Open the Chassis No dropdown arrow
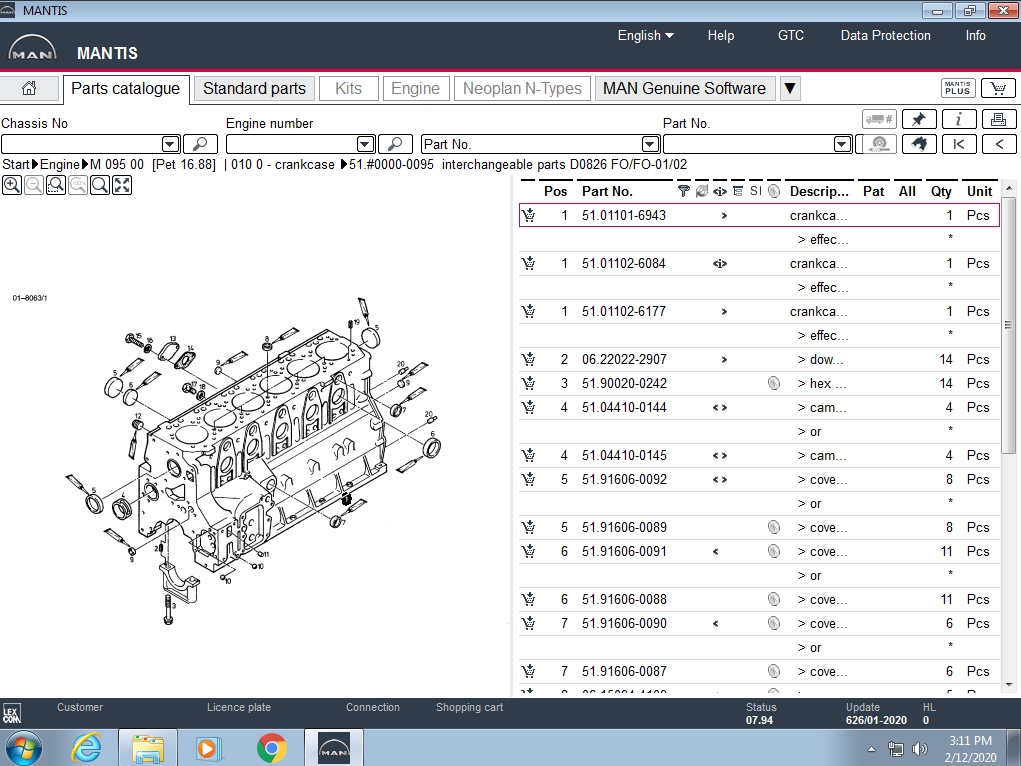The height and width of the screenshot is (766, 1021). tap(170, 144)
